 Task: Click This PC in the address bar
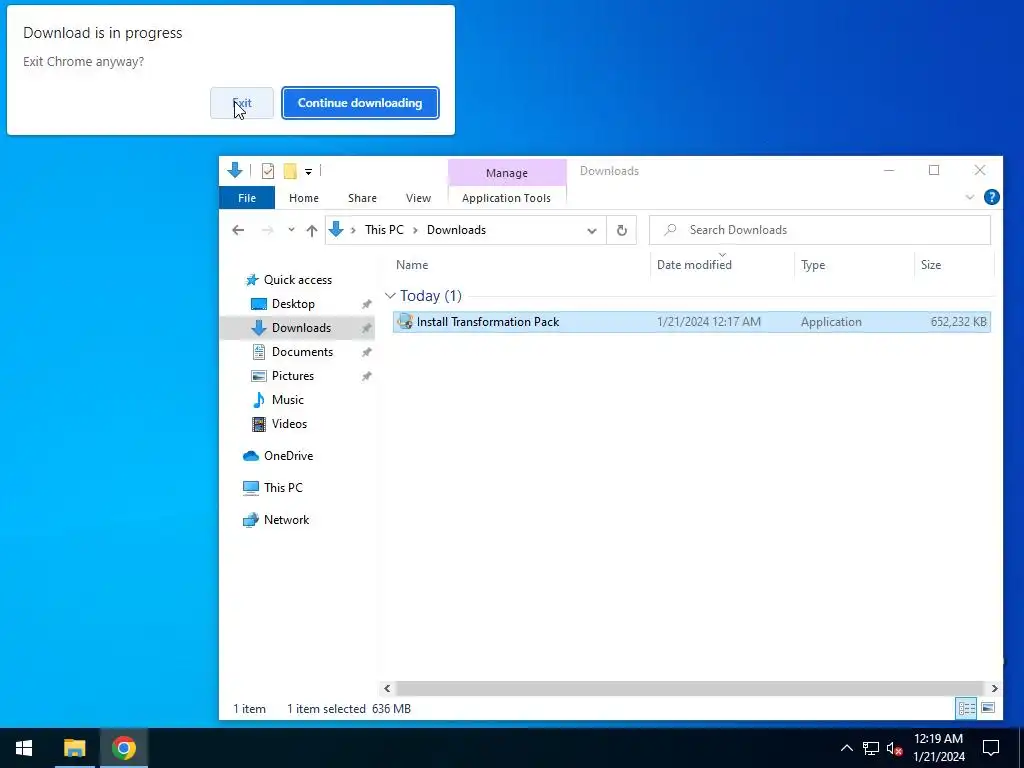[x=384, y=230]
